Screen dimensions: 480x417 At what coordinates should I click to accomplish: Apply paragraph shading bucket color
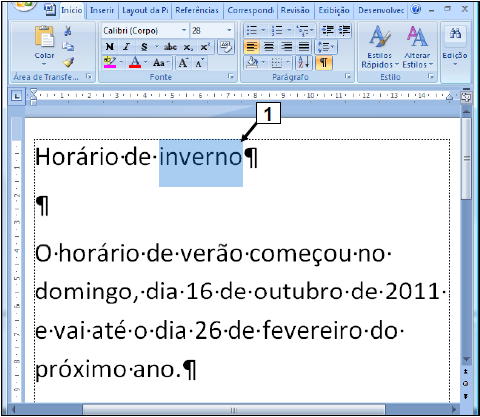[x=252, y=62]
